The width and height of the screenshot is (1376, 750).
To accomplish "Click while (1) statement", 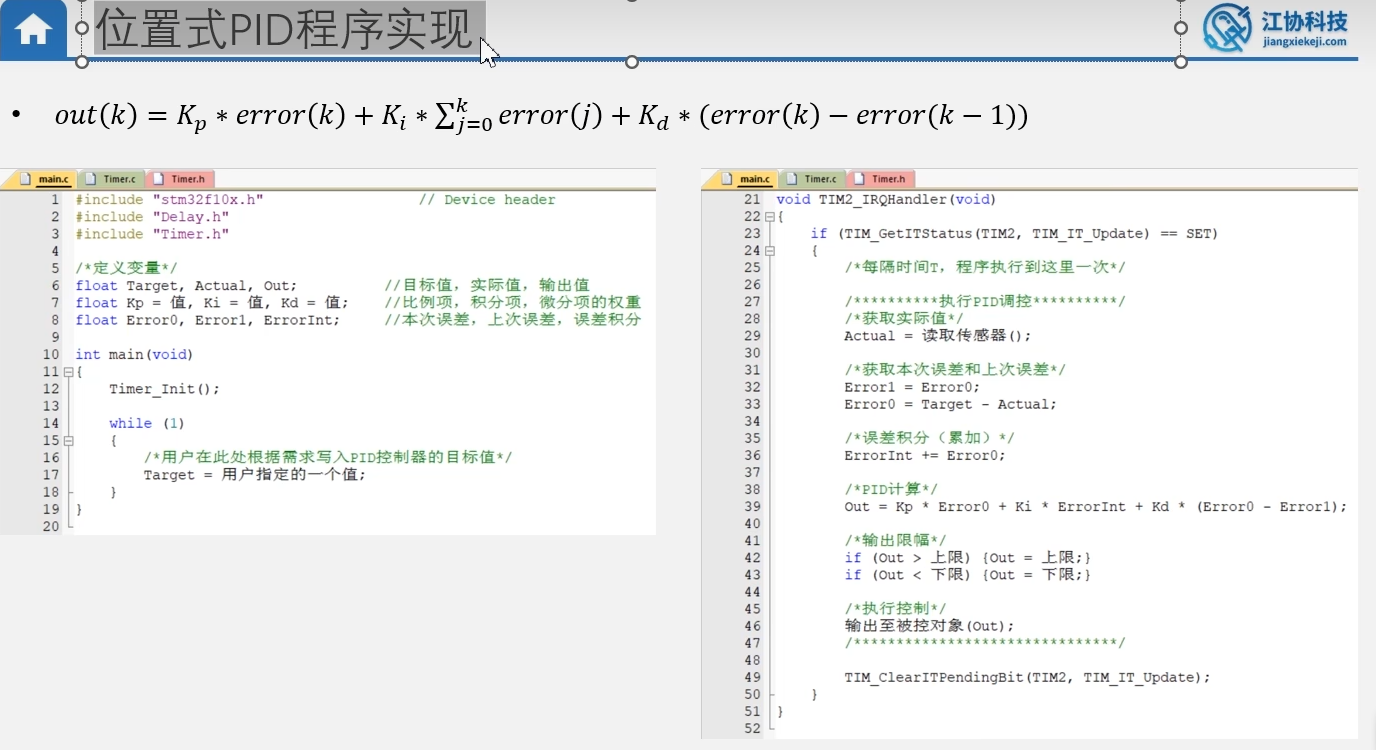I will [x=147, y=423].
